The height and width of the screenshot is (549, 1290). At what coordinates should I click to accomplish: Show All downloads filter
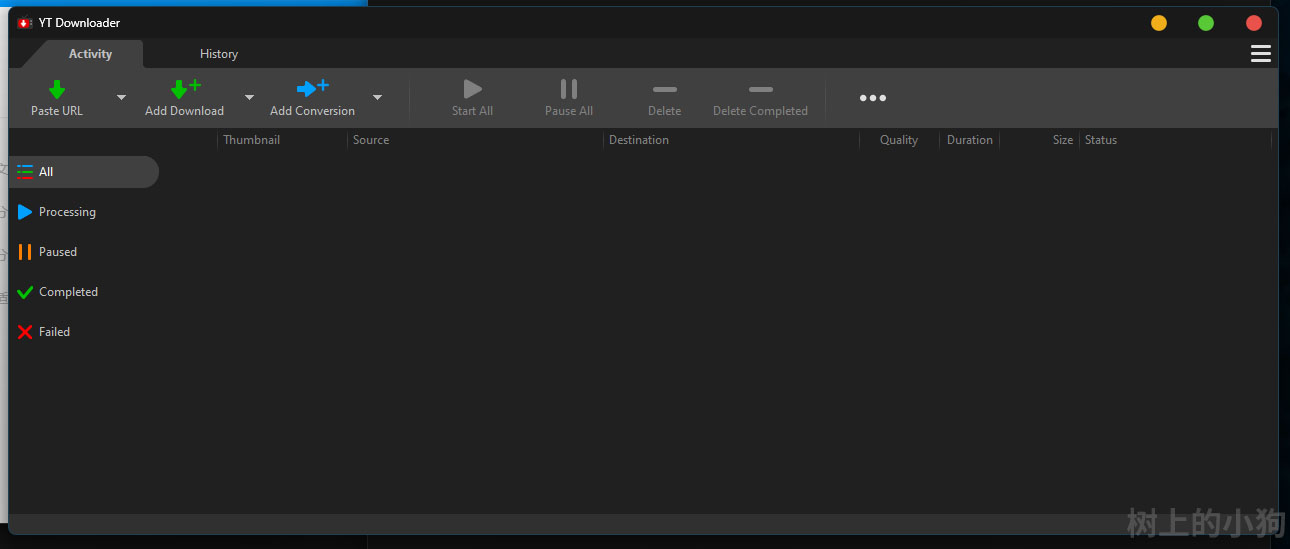45,172
